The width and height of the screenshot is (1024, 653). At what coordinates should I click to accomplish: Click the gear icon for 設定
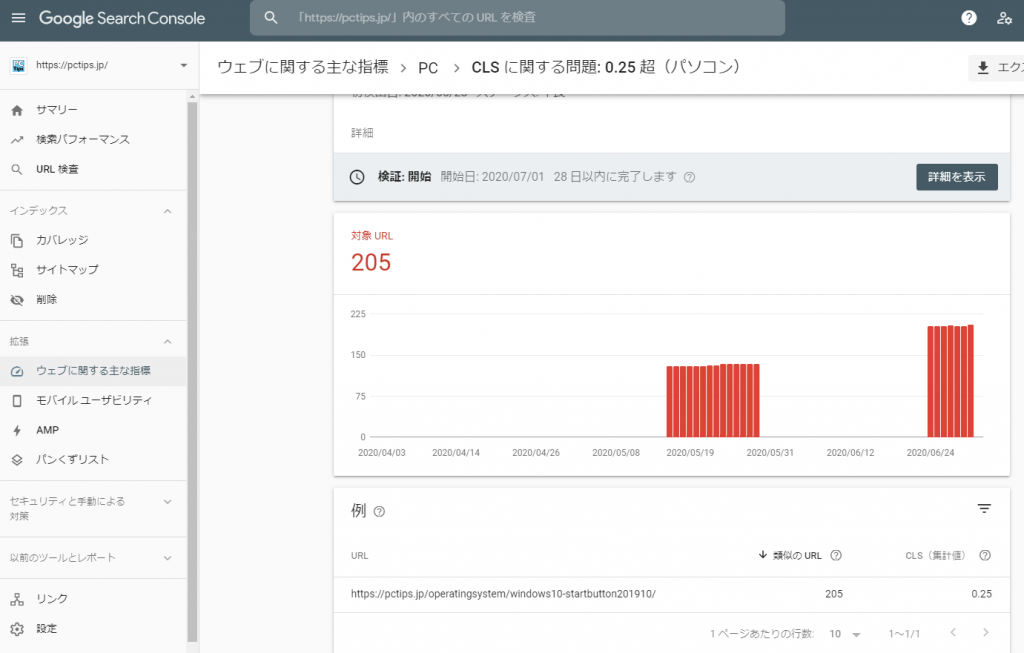coord(17,629)
